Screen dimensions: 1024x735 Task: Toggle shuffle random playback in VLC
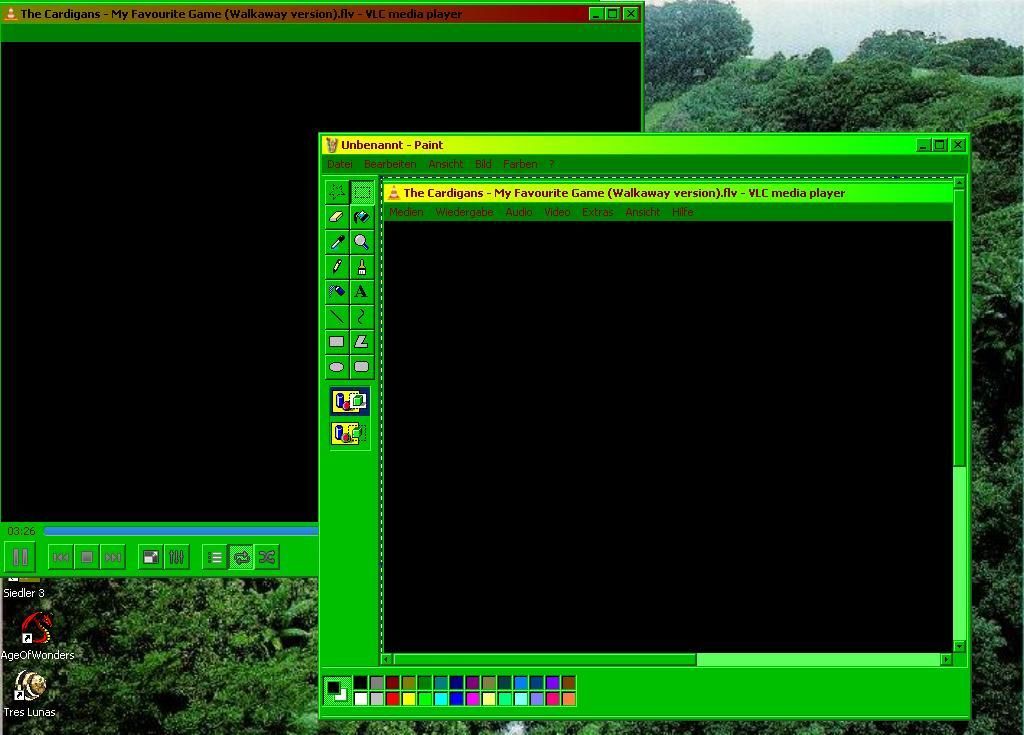pos(267,557)
